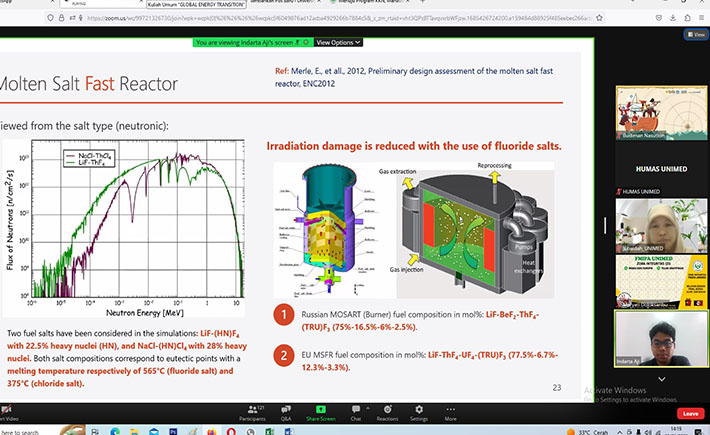Open the Chat panel
Image resolution: width=710 pixels, height=435 pixels.
coord(356,413)
